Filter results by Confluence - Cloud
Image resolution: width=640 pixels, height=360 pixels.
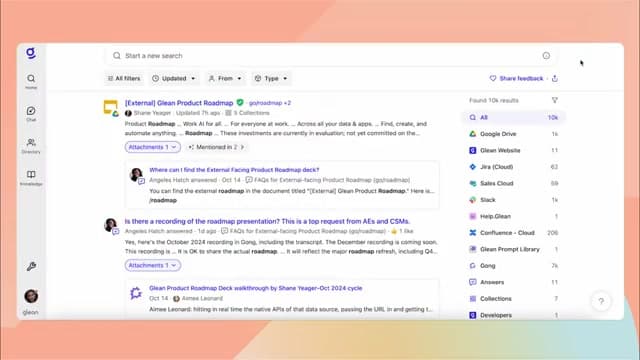pos(513,233)
